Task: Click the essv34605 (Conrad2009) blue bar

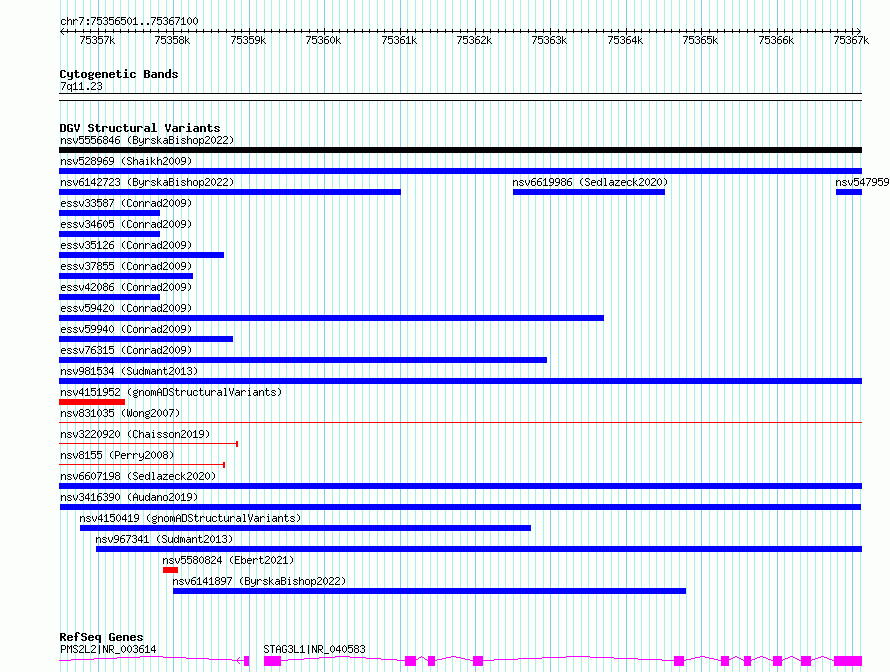Action: pos(110,234)
